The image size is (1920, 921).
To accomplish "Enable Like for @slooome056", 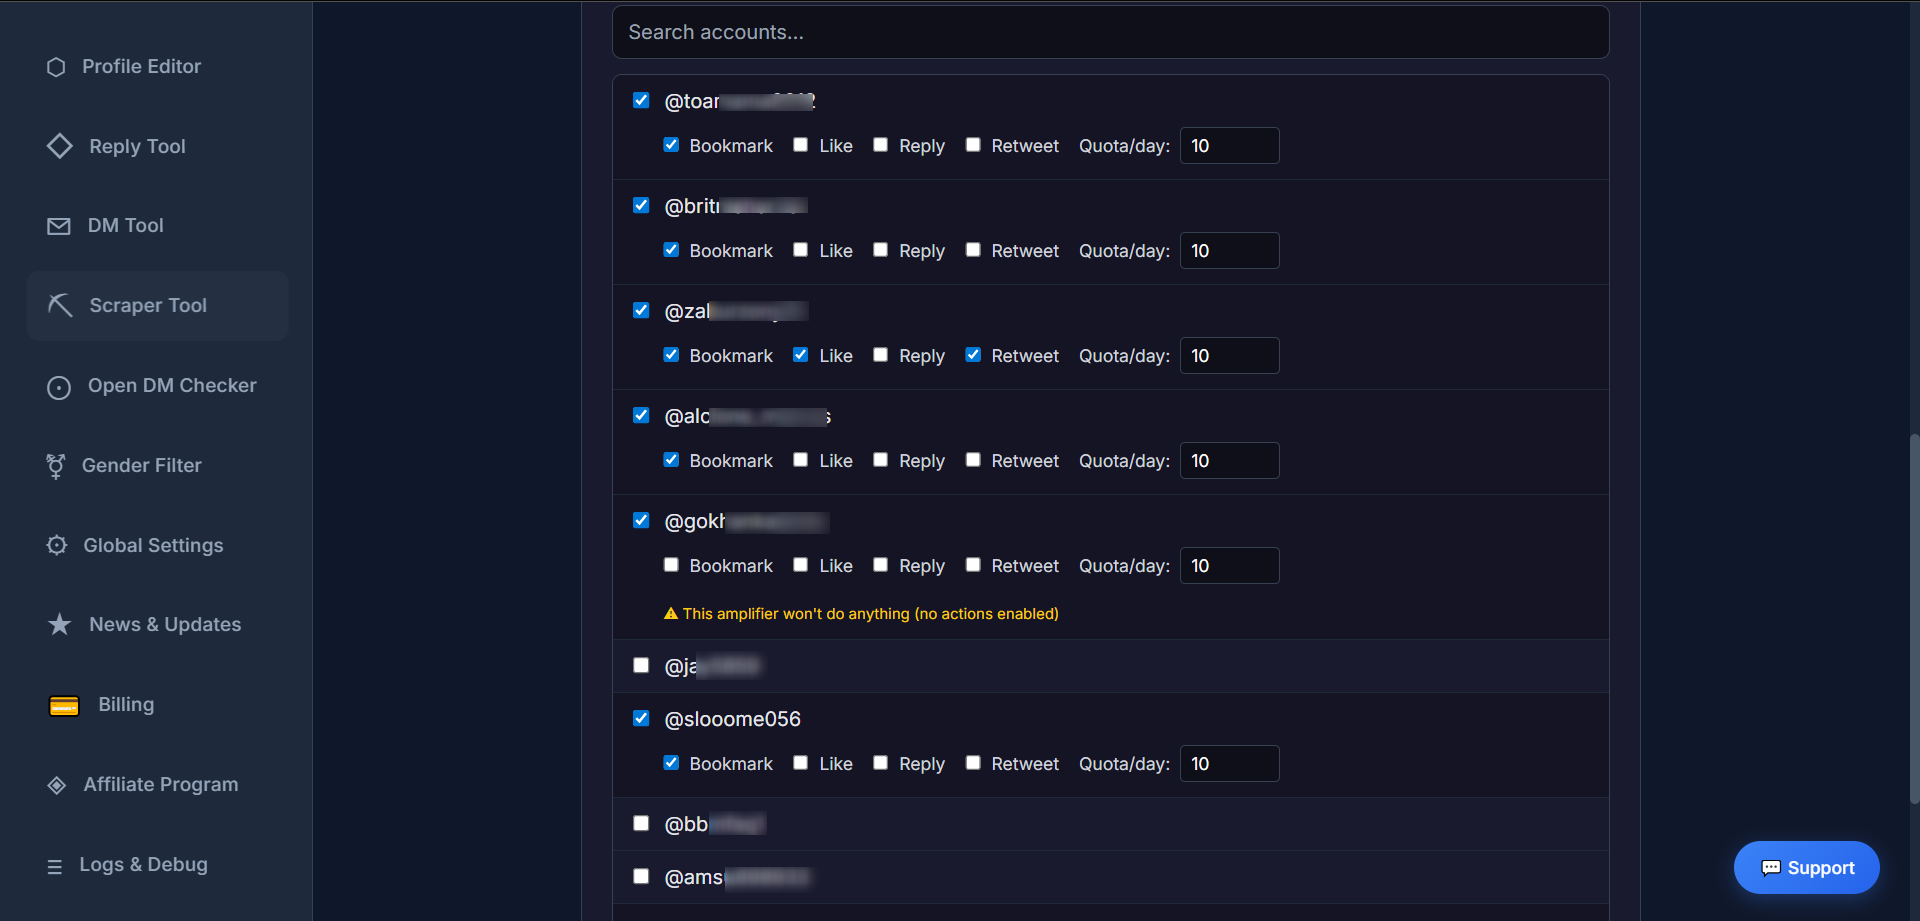I will (x=800, y=763).
